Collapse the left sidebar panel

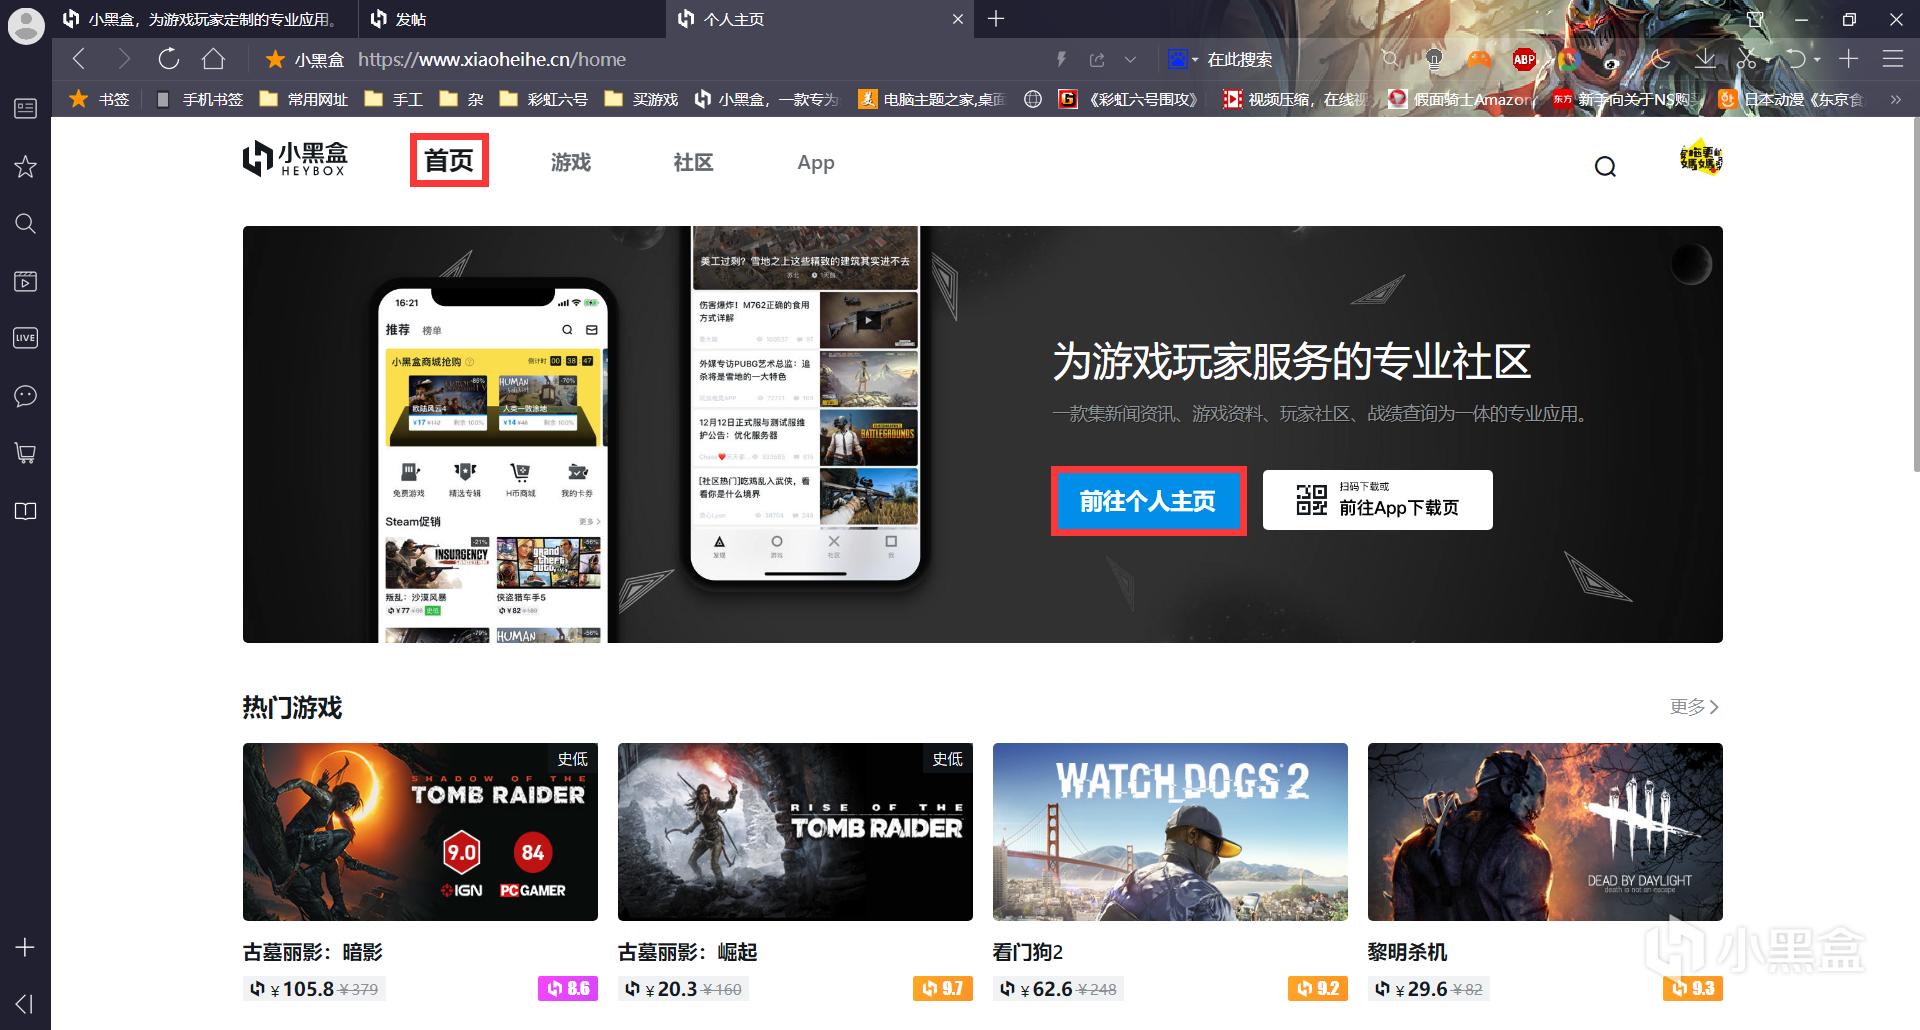pos(25,1003)
